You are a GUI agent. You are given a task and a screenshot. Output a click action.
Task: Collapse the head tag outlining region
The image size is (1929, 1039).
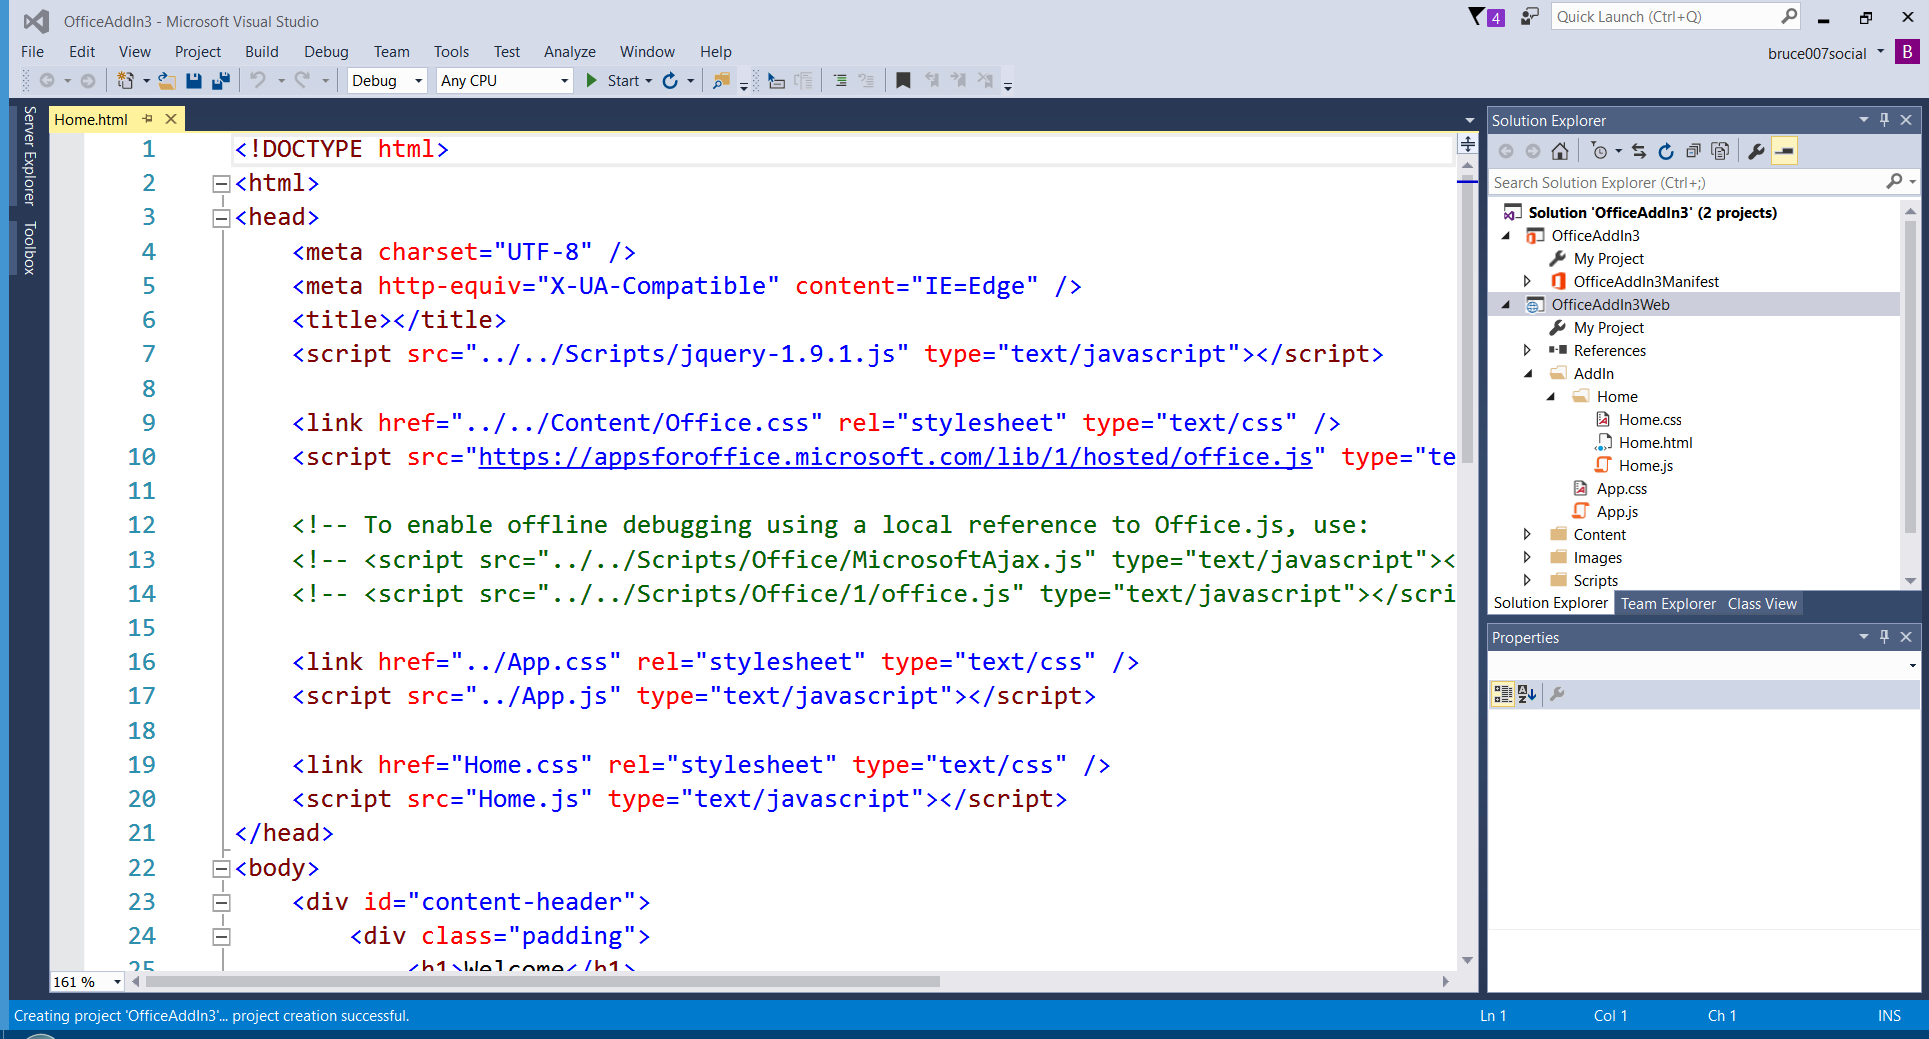[x=221, y=218]
